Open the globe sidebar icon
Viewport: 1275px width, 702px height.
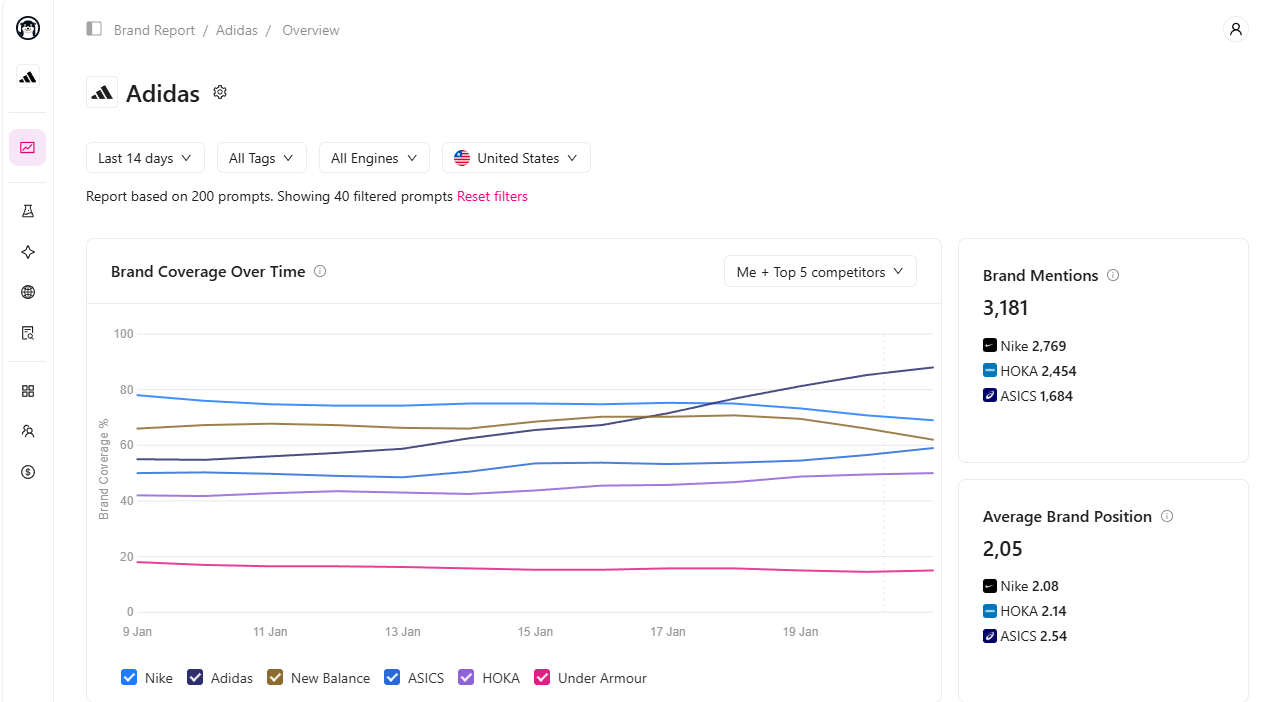28,292
